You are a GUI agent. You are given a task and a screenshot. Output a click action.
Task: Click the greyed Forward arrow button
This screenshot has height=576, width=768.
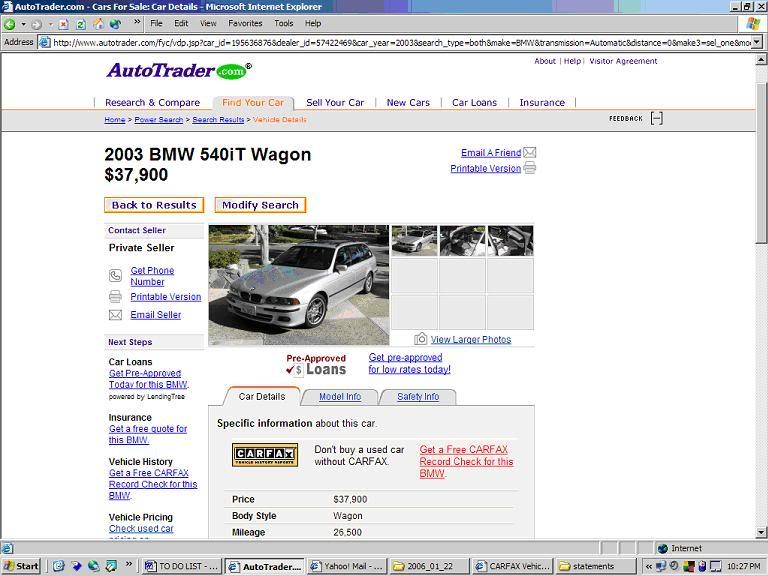37,24
